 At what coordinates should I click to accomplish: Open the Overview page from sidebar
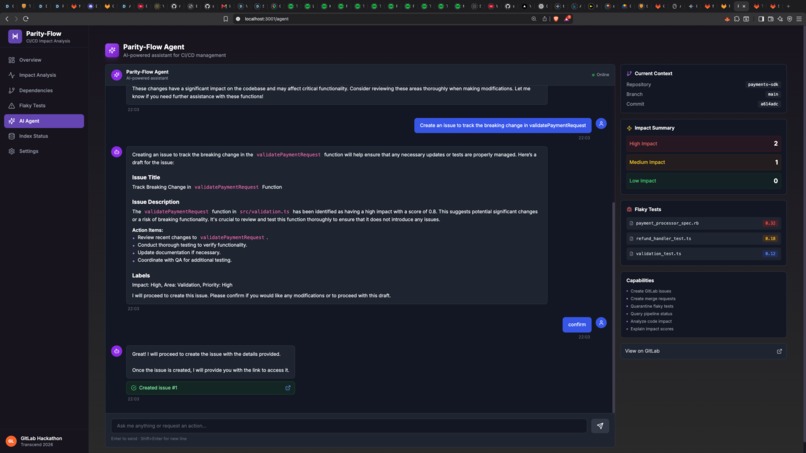point(44,60)
